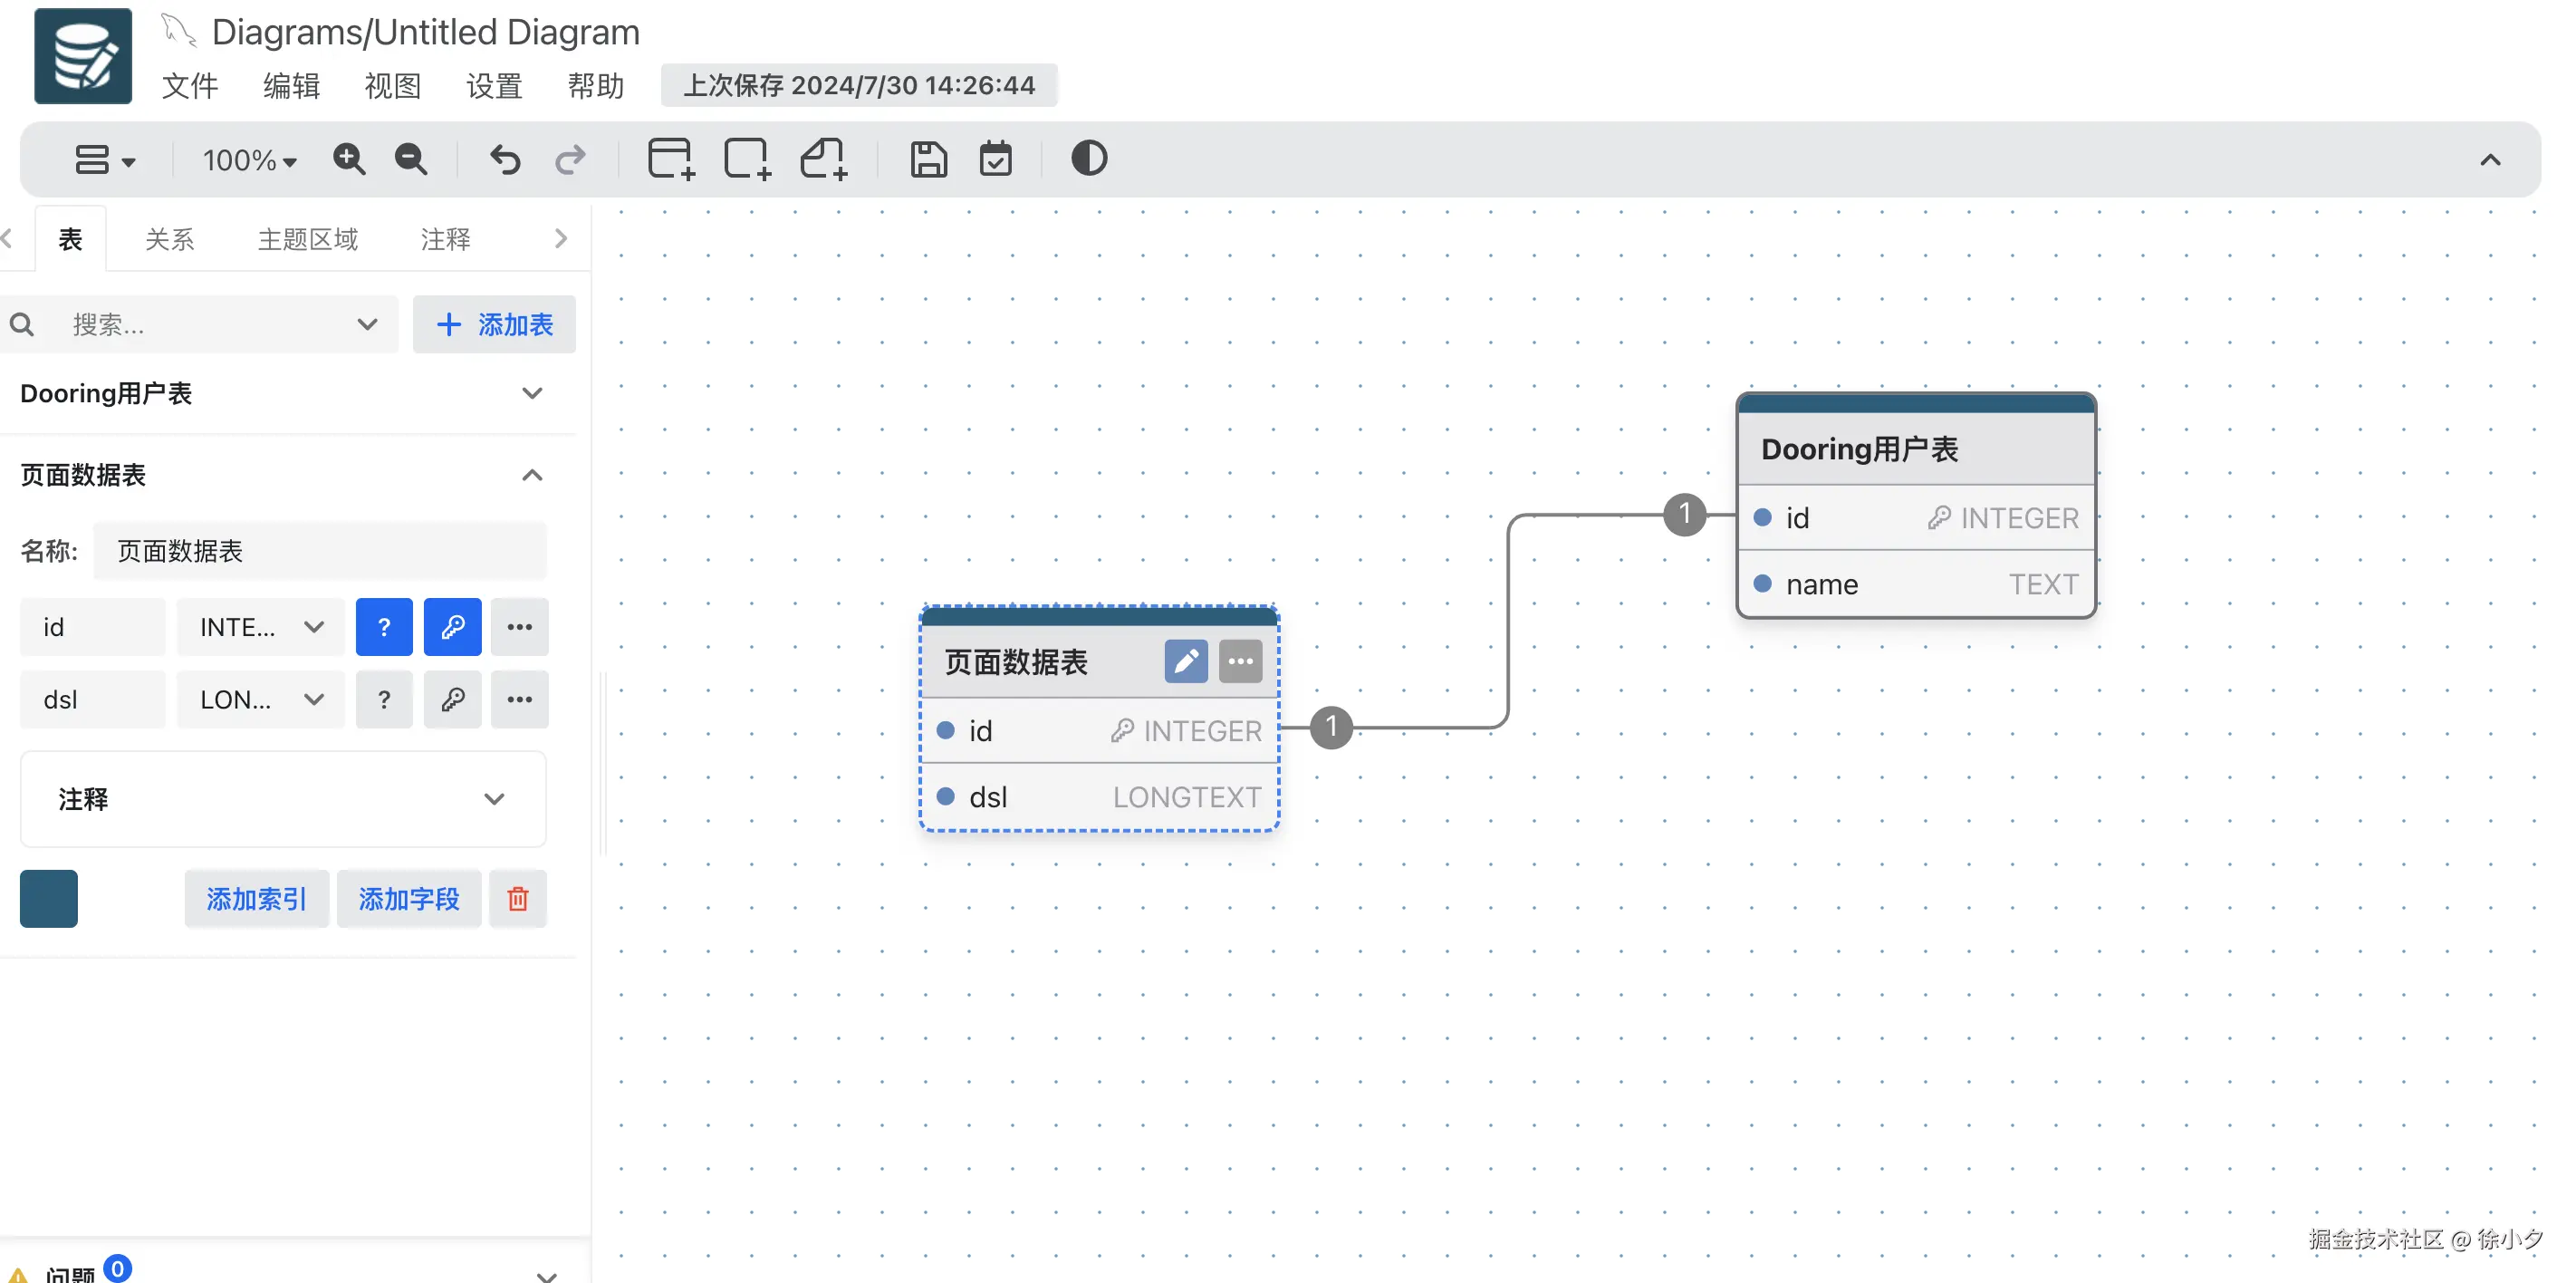Click the undo arrow icon

tap(505, 159)
